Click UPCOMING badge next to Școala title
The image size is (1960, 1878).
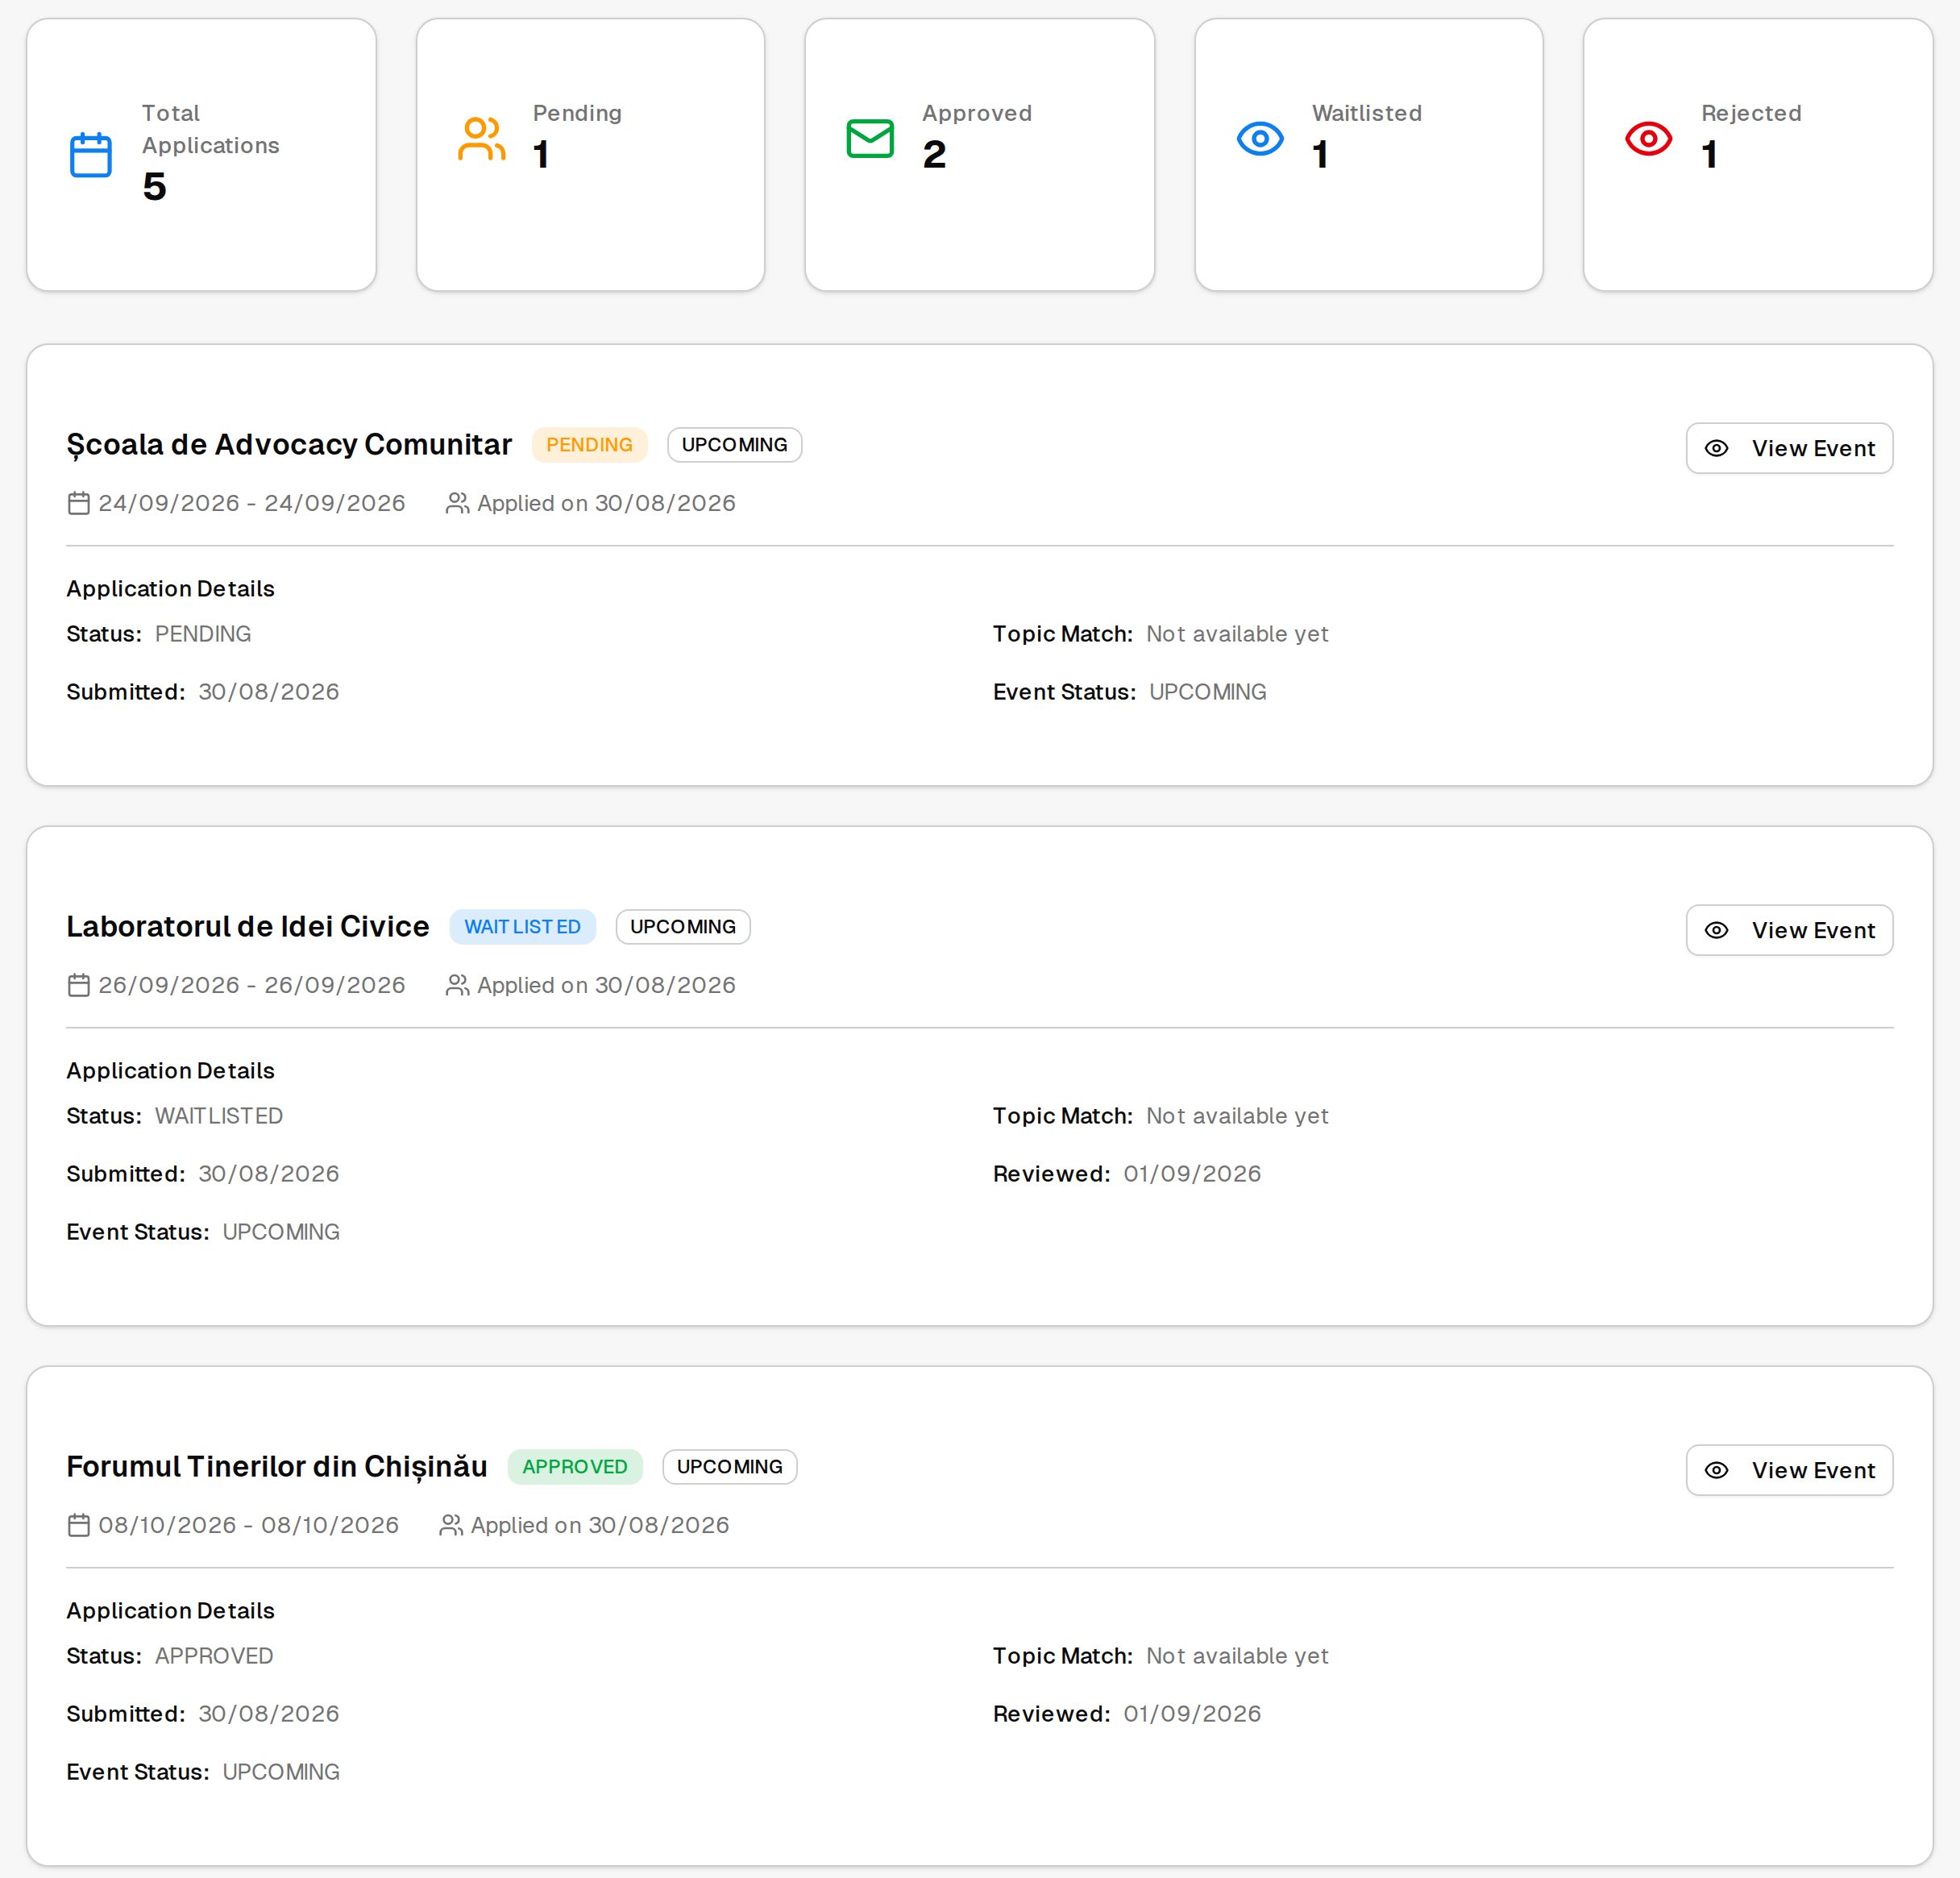pyautogui.click(x=734, y=445)
